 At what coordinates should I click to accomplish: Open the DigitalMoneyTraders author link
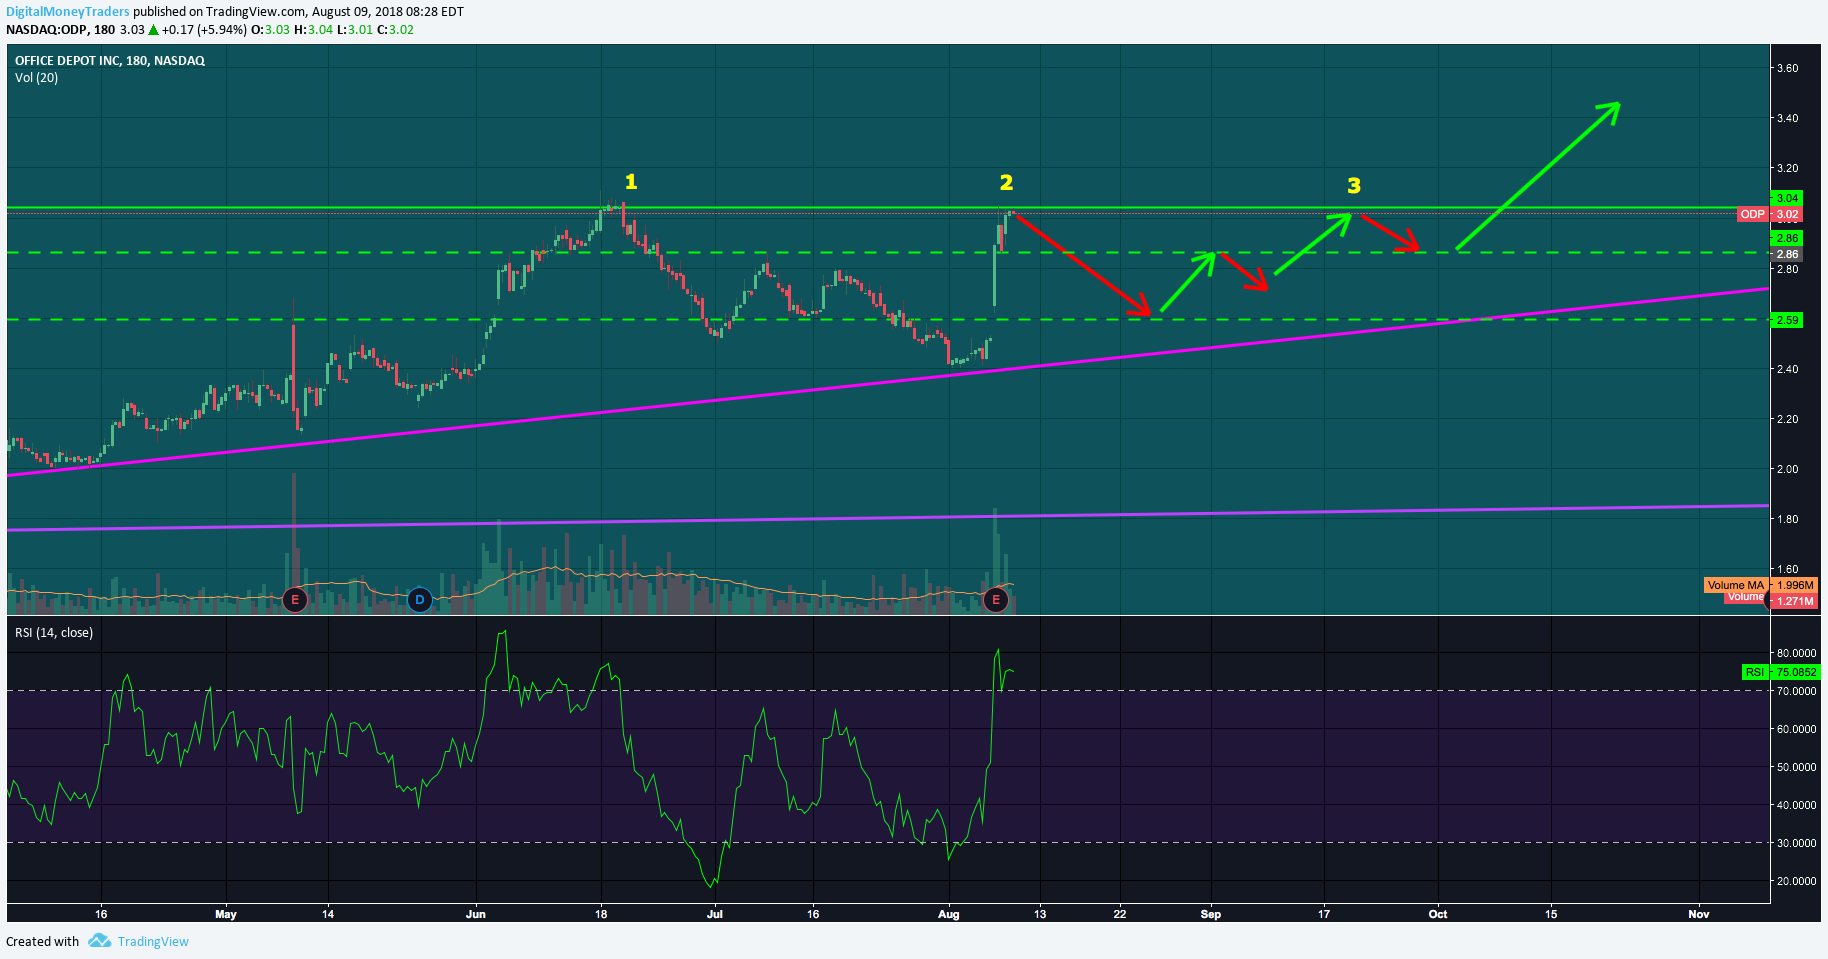pos(68,12)
